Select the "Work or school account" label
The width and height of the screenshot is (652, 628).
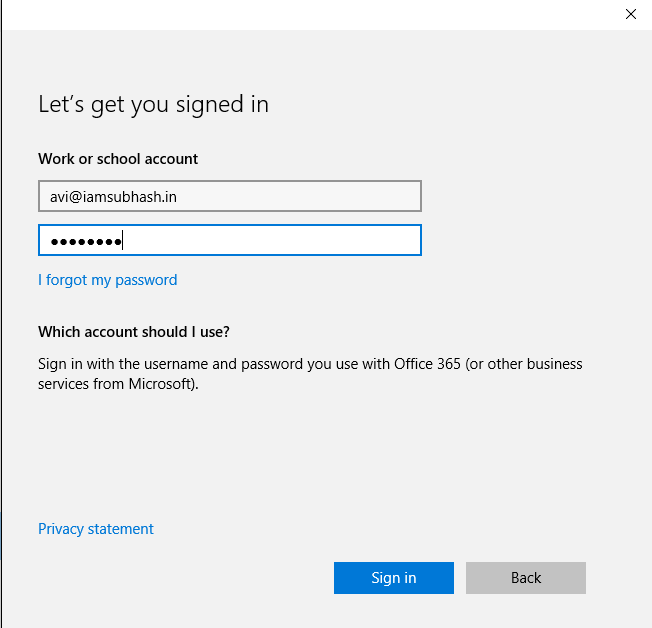(118, 159)
